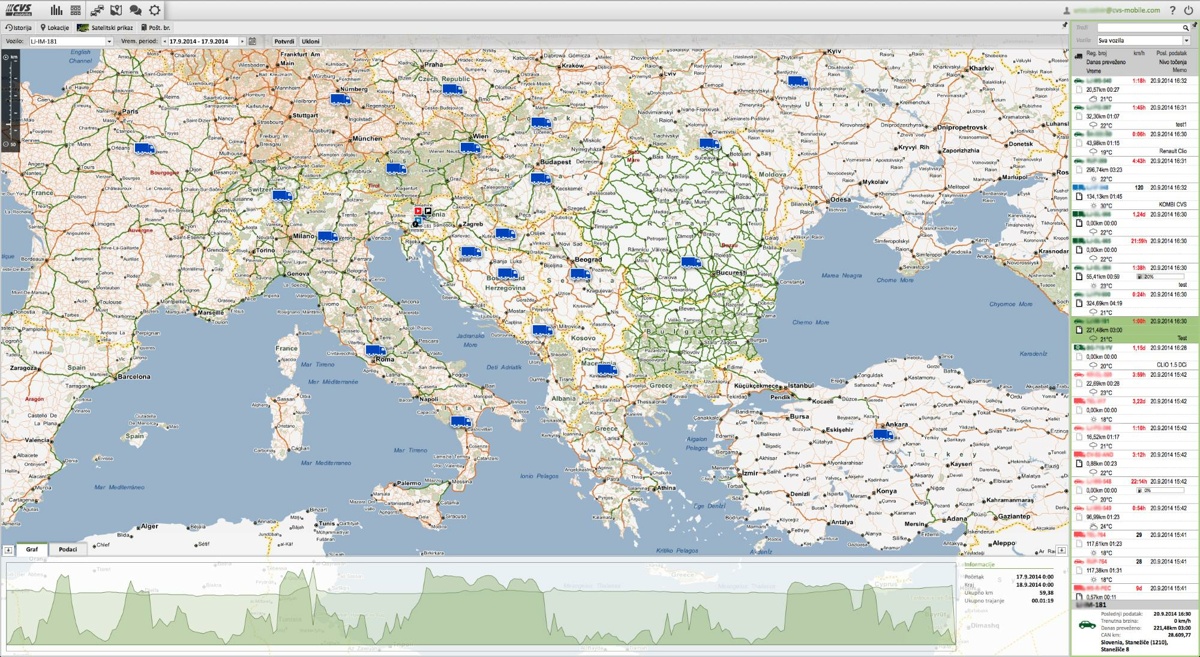This screenshot has width=1200, height=657.
Task: Switch to the Podaci tab
Action: pyautogui.click(x=68, y=550)
